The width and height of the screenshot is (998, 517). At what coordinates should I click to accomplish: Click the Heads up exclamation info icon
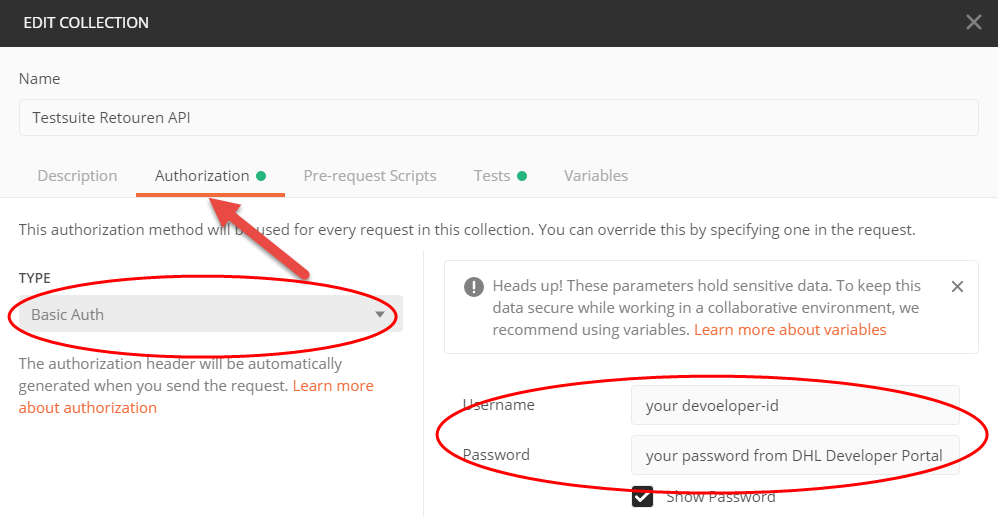(x=473, y=287)
